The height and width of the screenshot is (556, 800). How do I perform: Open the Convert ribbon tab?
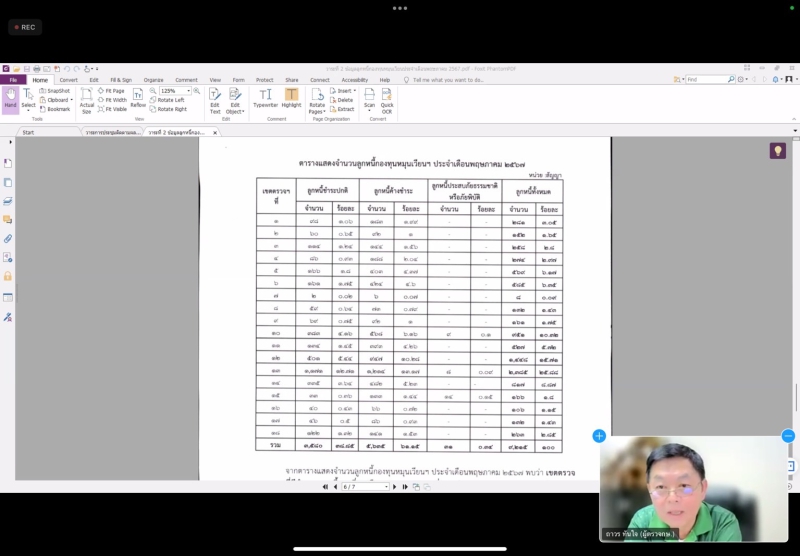[x=68, y=80]
